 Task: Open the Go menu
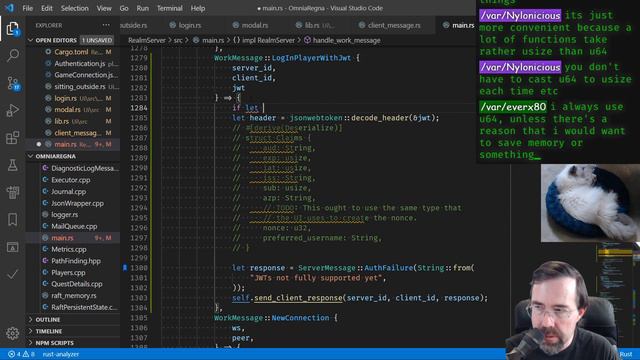coord(124,8)
